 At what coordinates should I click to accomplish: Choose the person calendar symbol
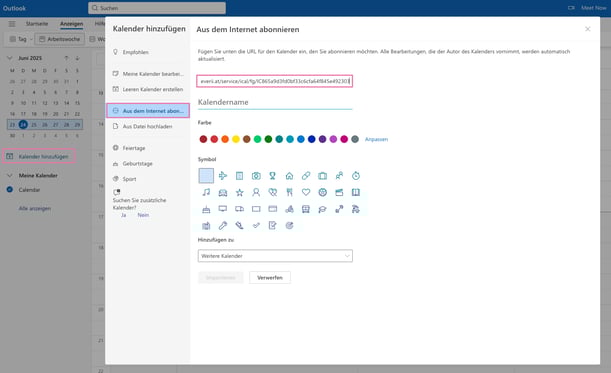[x=256, y=192]
